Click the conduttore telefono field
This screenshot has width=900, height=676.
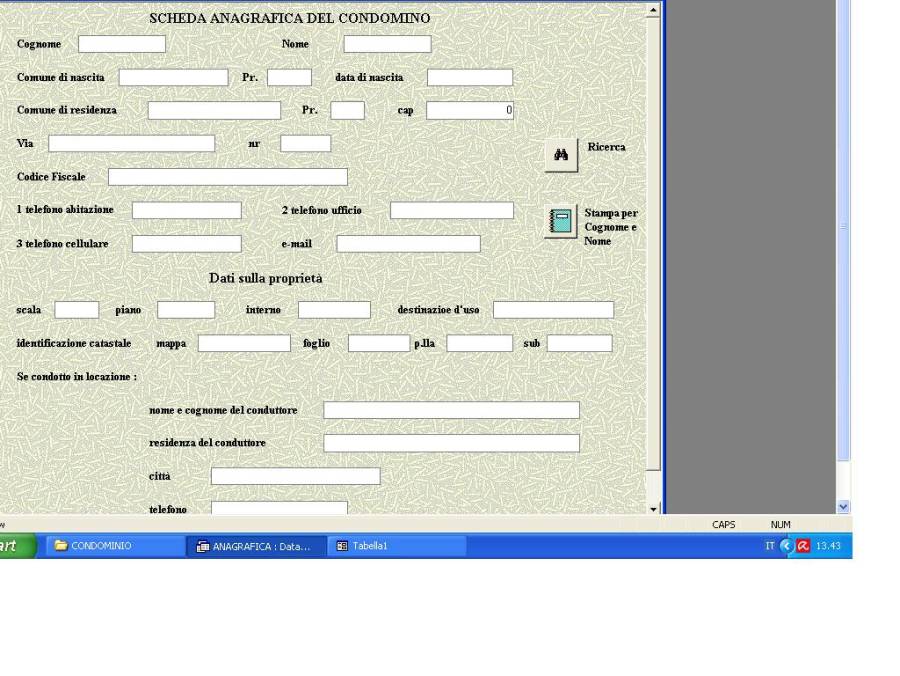pyautogui.click(x=280, y=508)
